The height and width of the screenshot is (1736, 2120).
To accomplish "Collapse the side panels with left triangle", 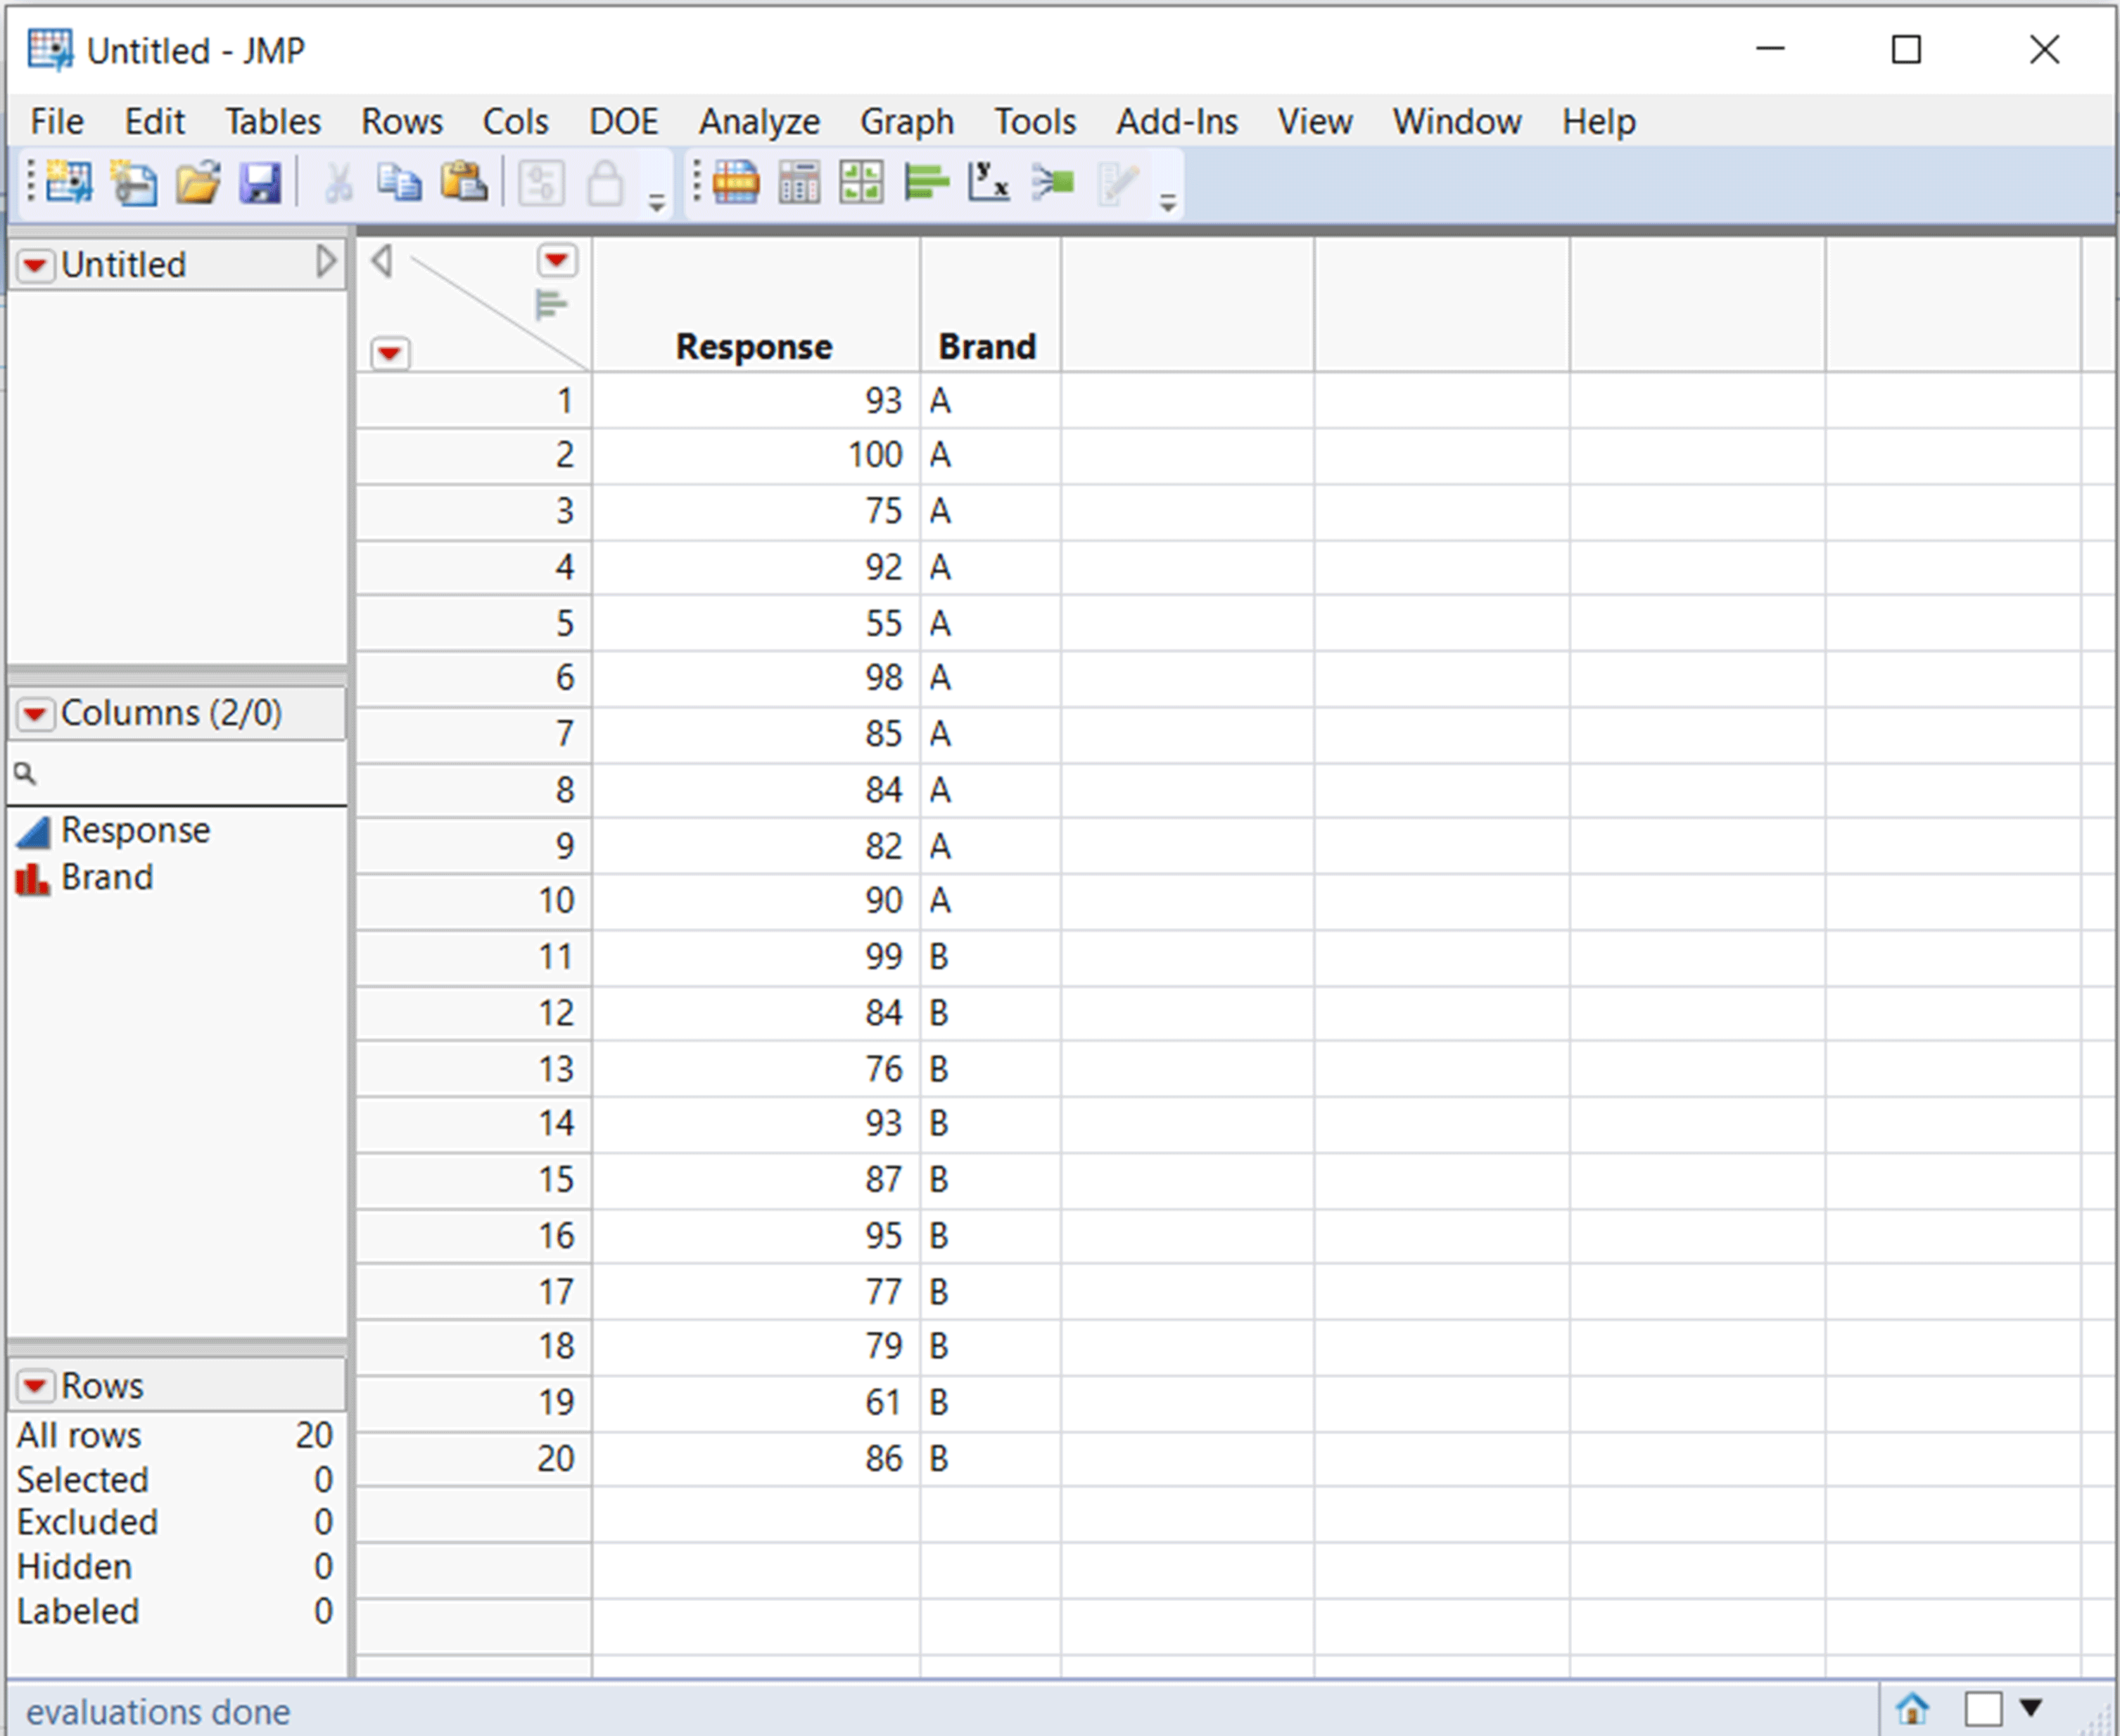I will (x=381, y=261).
